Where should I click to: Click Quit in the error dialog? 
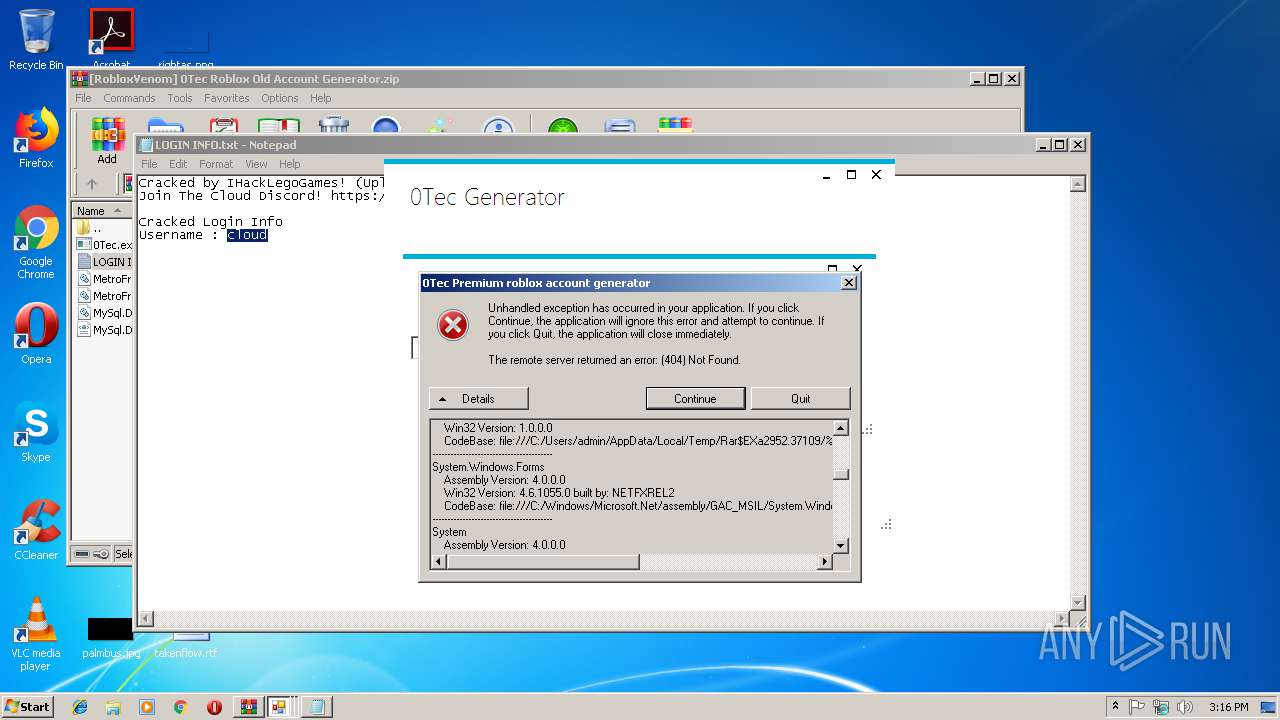click(x=800, y=398)
